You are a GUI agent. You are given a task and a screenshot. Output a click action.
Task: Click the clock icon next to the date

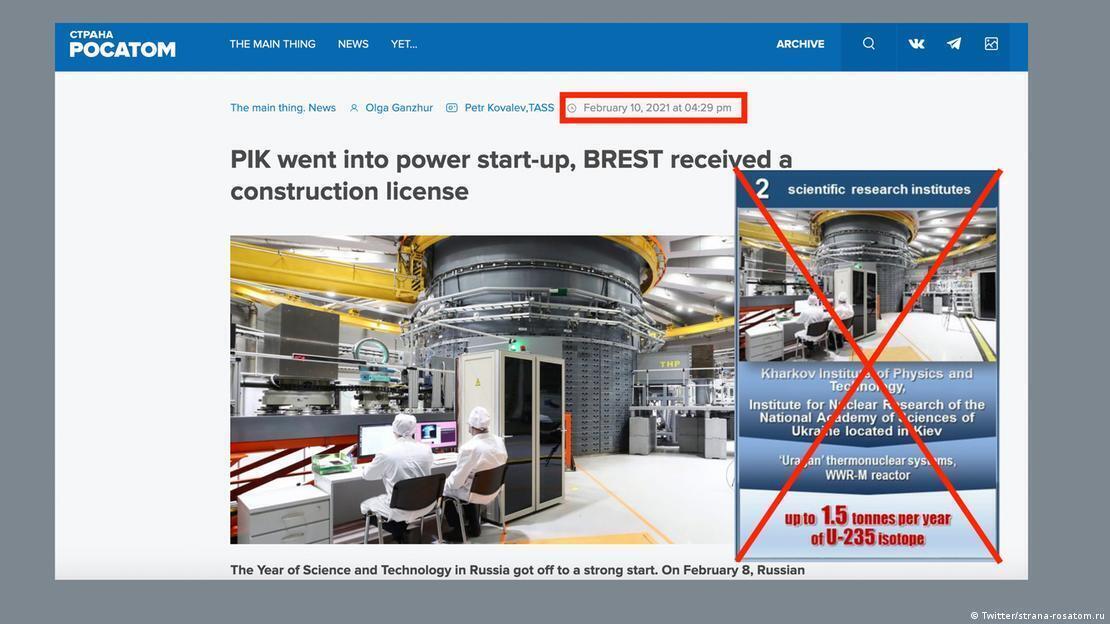point(572,108)
